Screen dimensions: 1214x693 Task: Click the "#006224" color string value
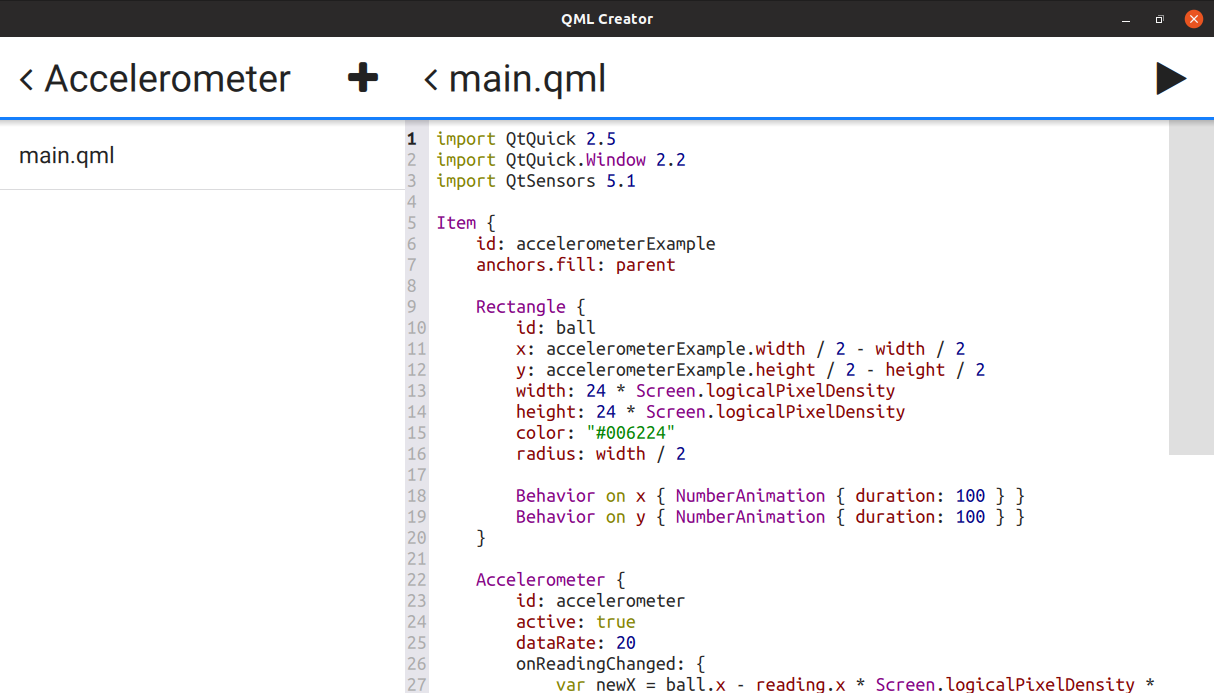coord(625,433)
